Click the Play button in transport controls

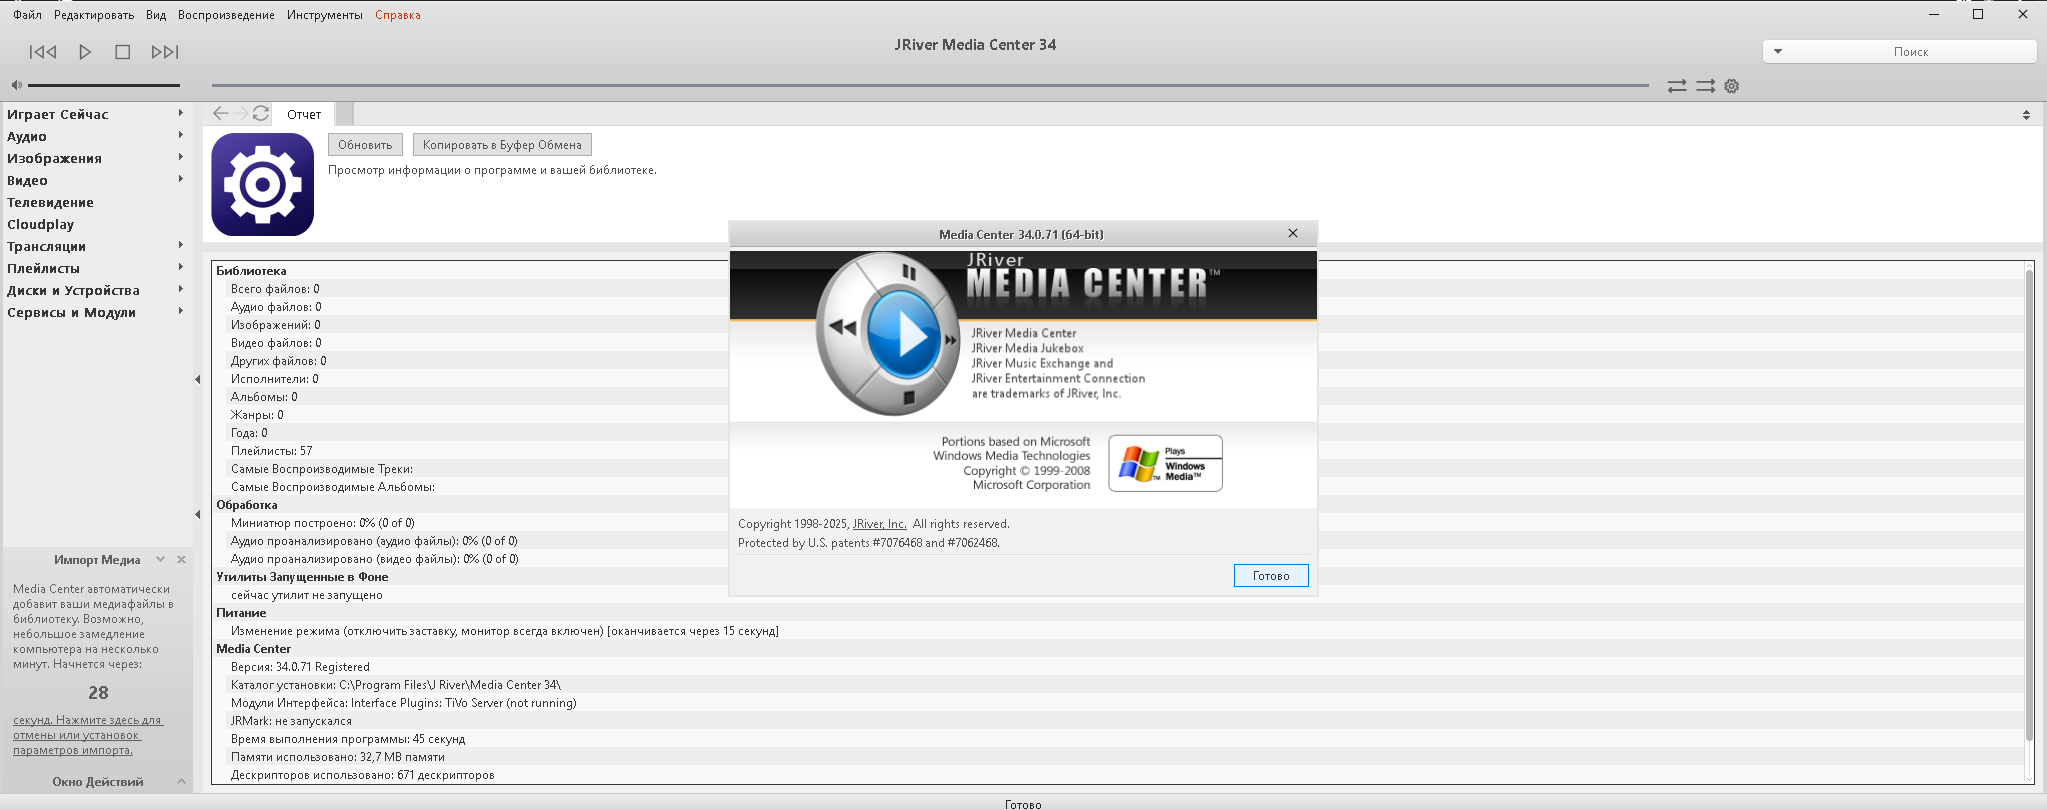click(x=85, y=52)
